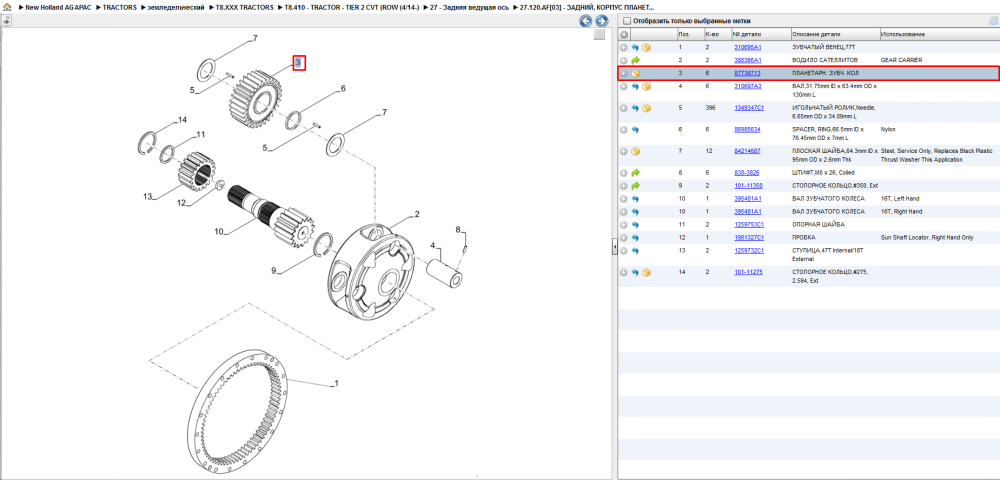Viewport: 1000px width, 480px height.
Task: Click the add circle icon for part 86985634
Action: 624,129
